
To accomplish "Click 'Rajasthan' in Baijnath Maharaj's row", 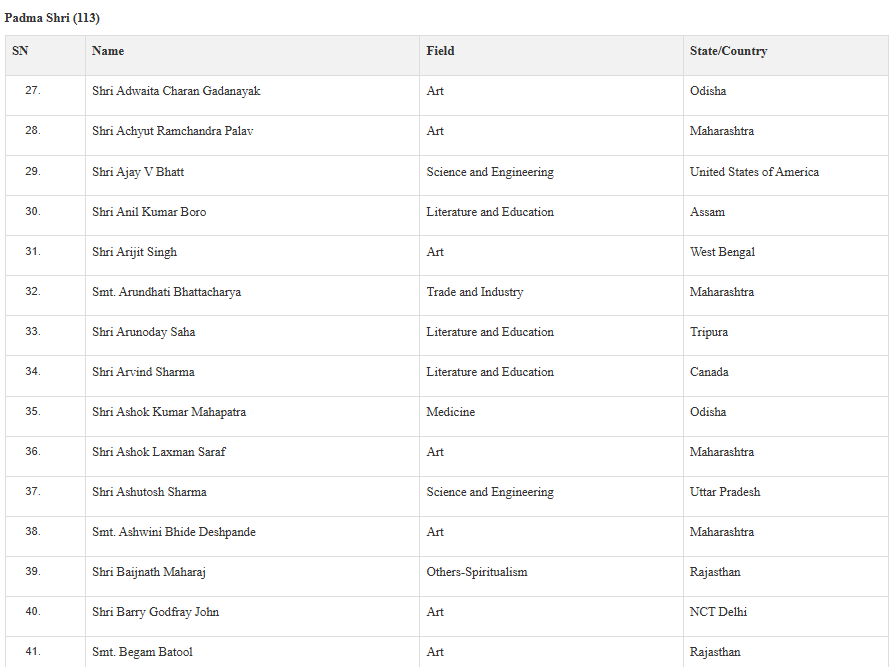I will coord(715,572).
